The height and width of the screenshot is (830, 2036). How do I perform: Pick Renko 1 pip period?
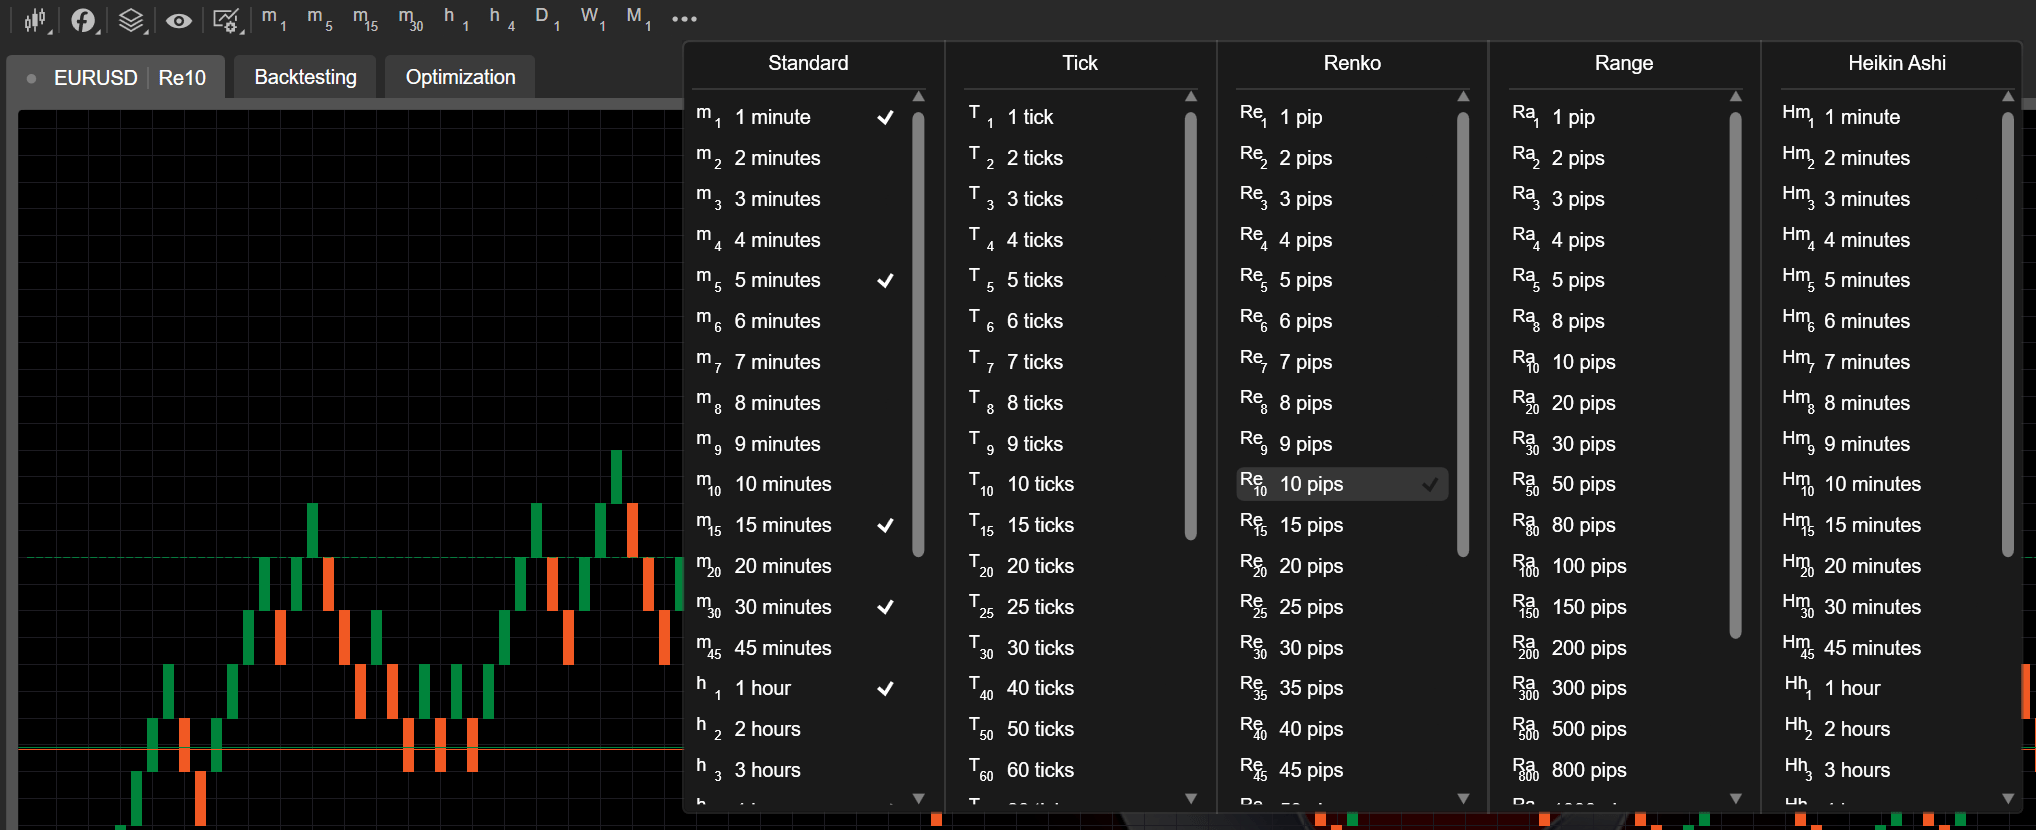tap(1340, 117)
